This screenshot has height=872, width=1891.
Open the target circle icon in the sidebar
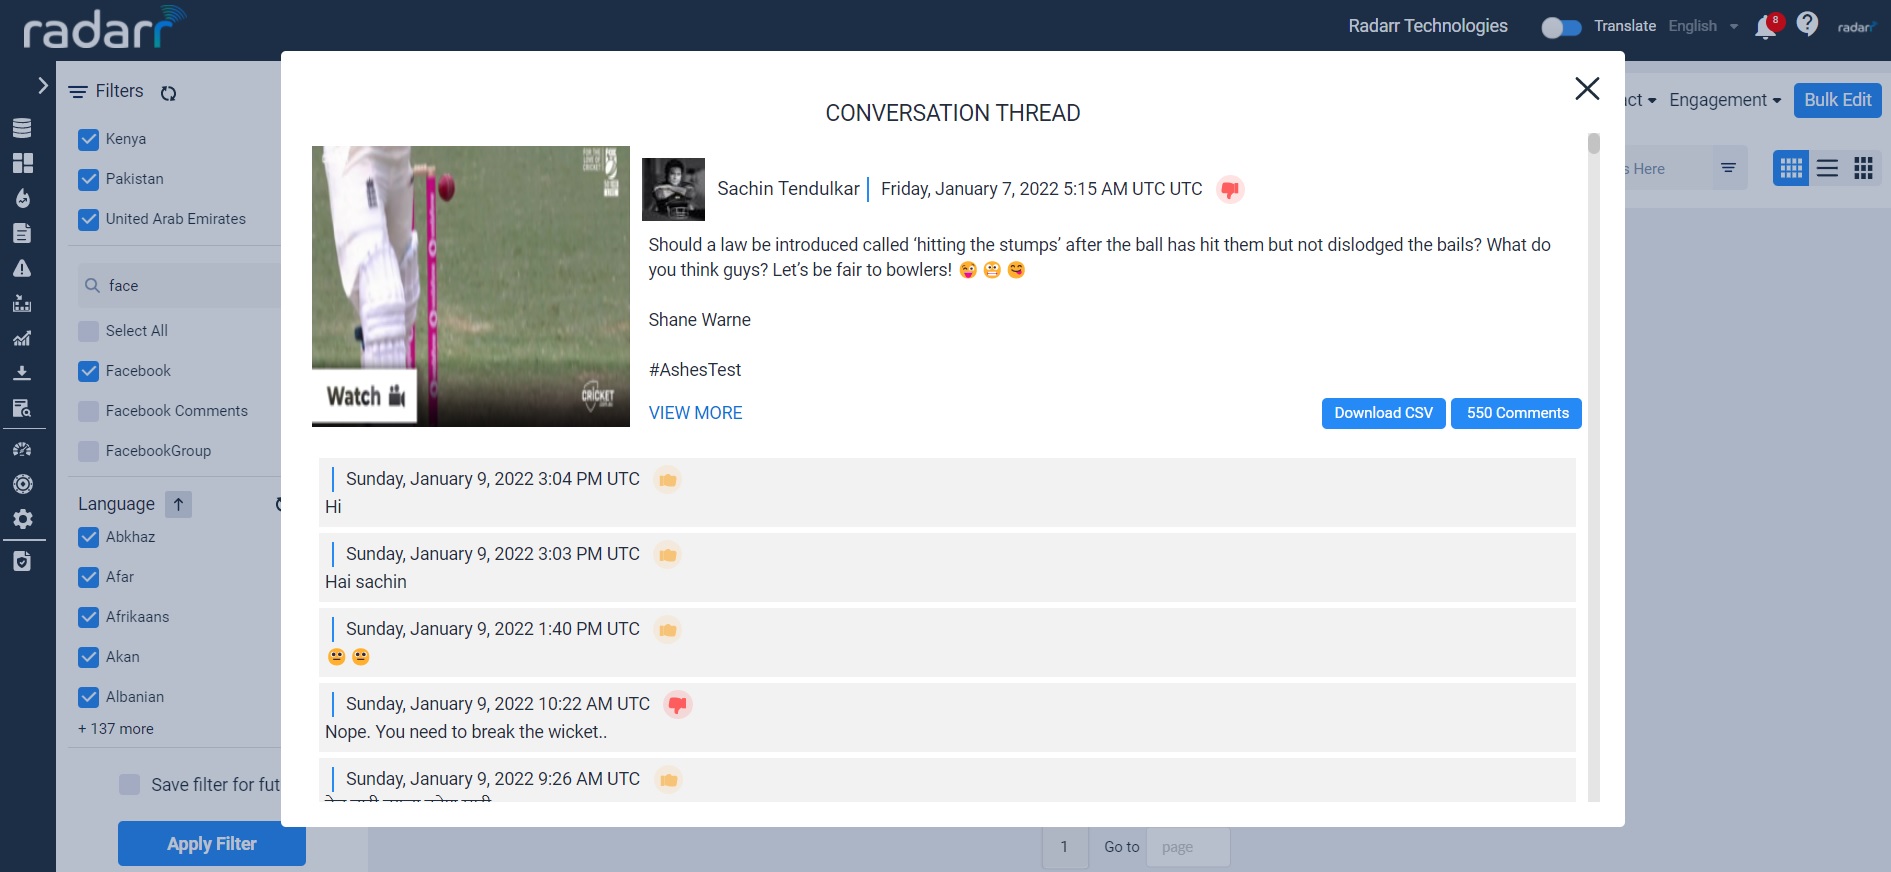(22, 484)
